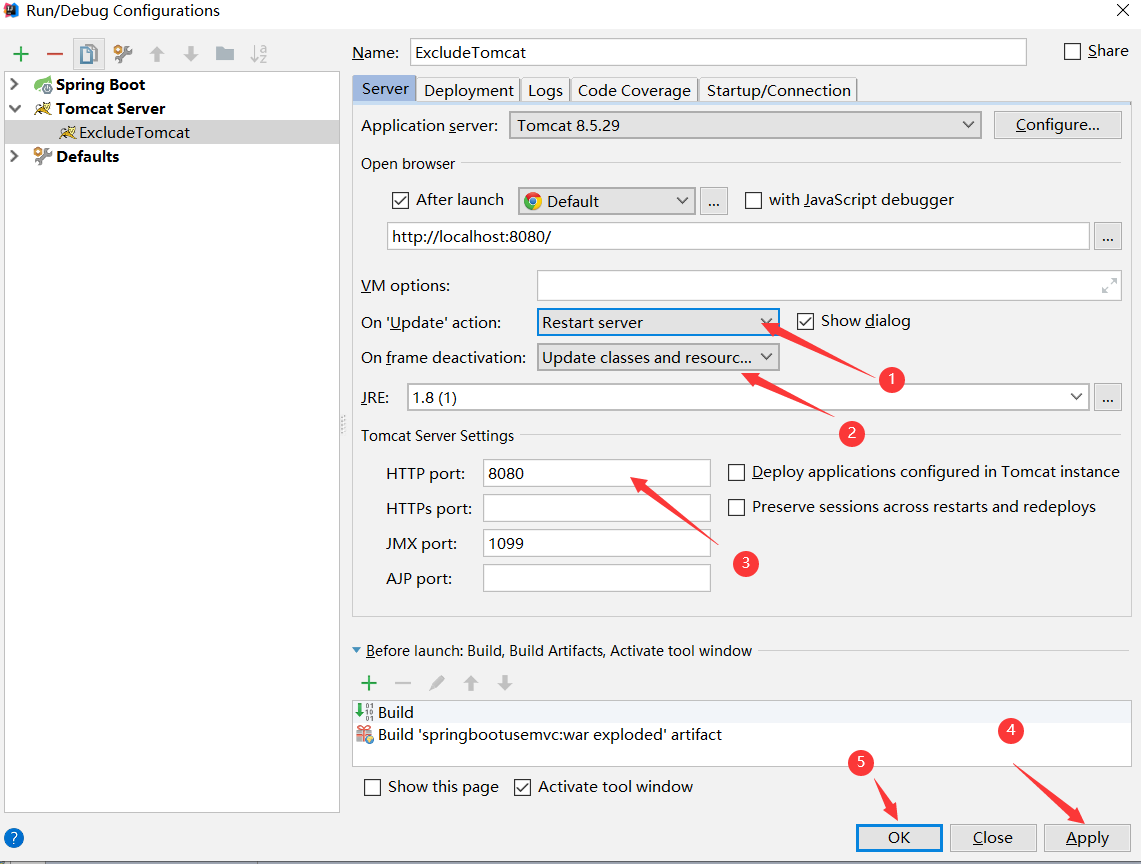Open help with the question mark icon
Viewport: 1141px width, 864px height.
tap(14, 838)
